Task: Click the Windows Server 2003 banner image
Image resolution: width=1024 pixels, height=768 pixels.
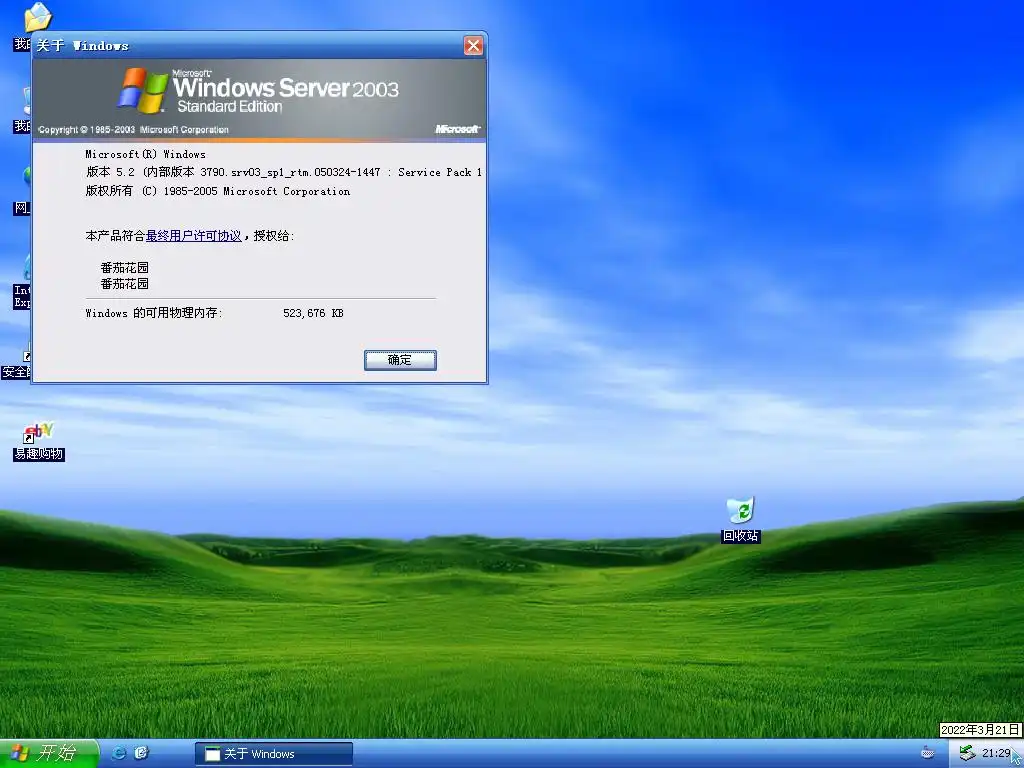Action: pyautogui.click(x=259, y=99)
